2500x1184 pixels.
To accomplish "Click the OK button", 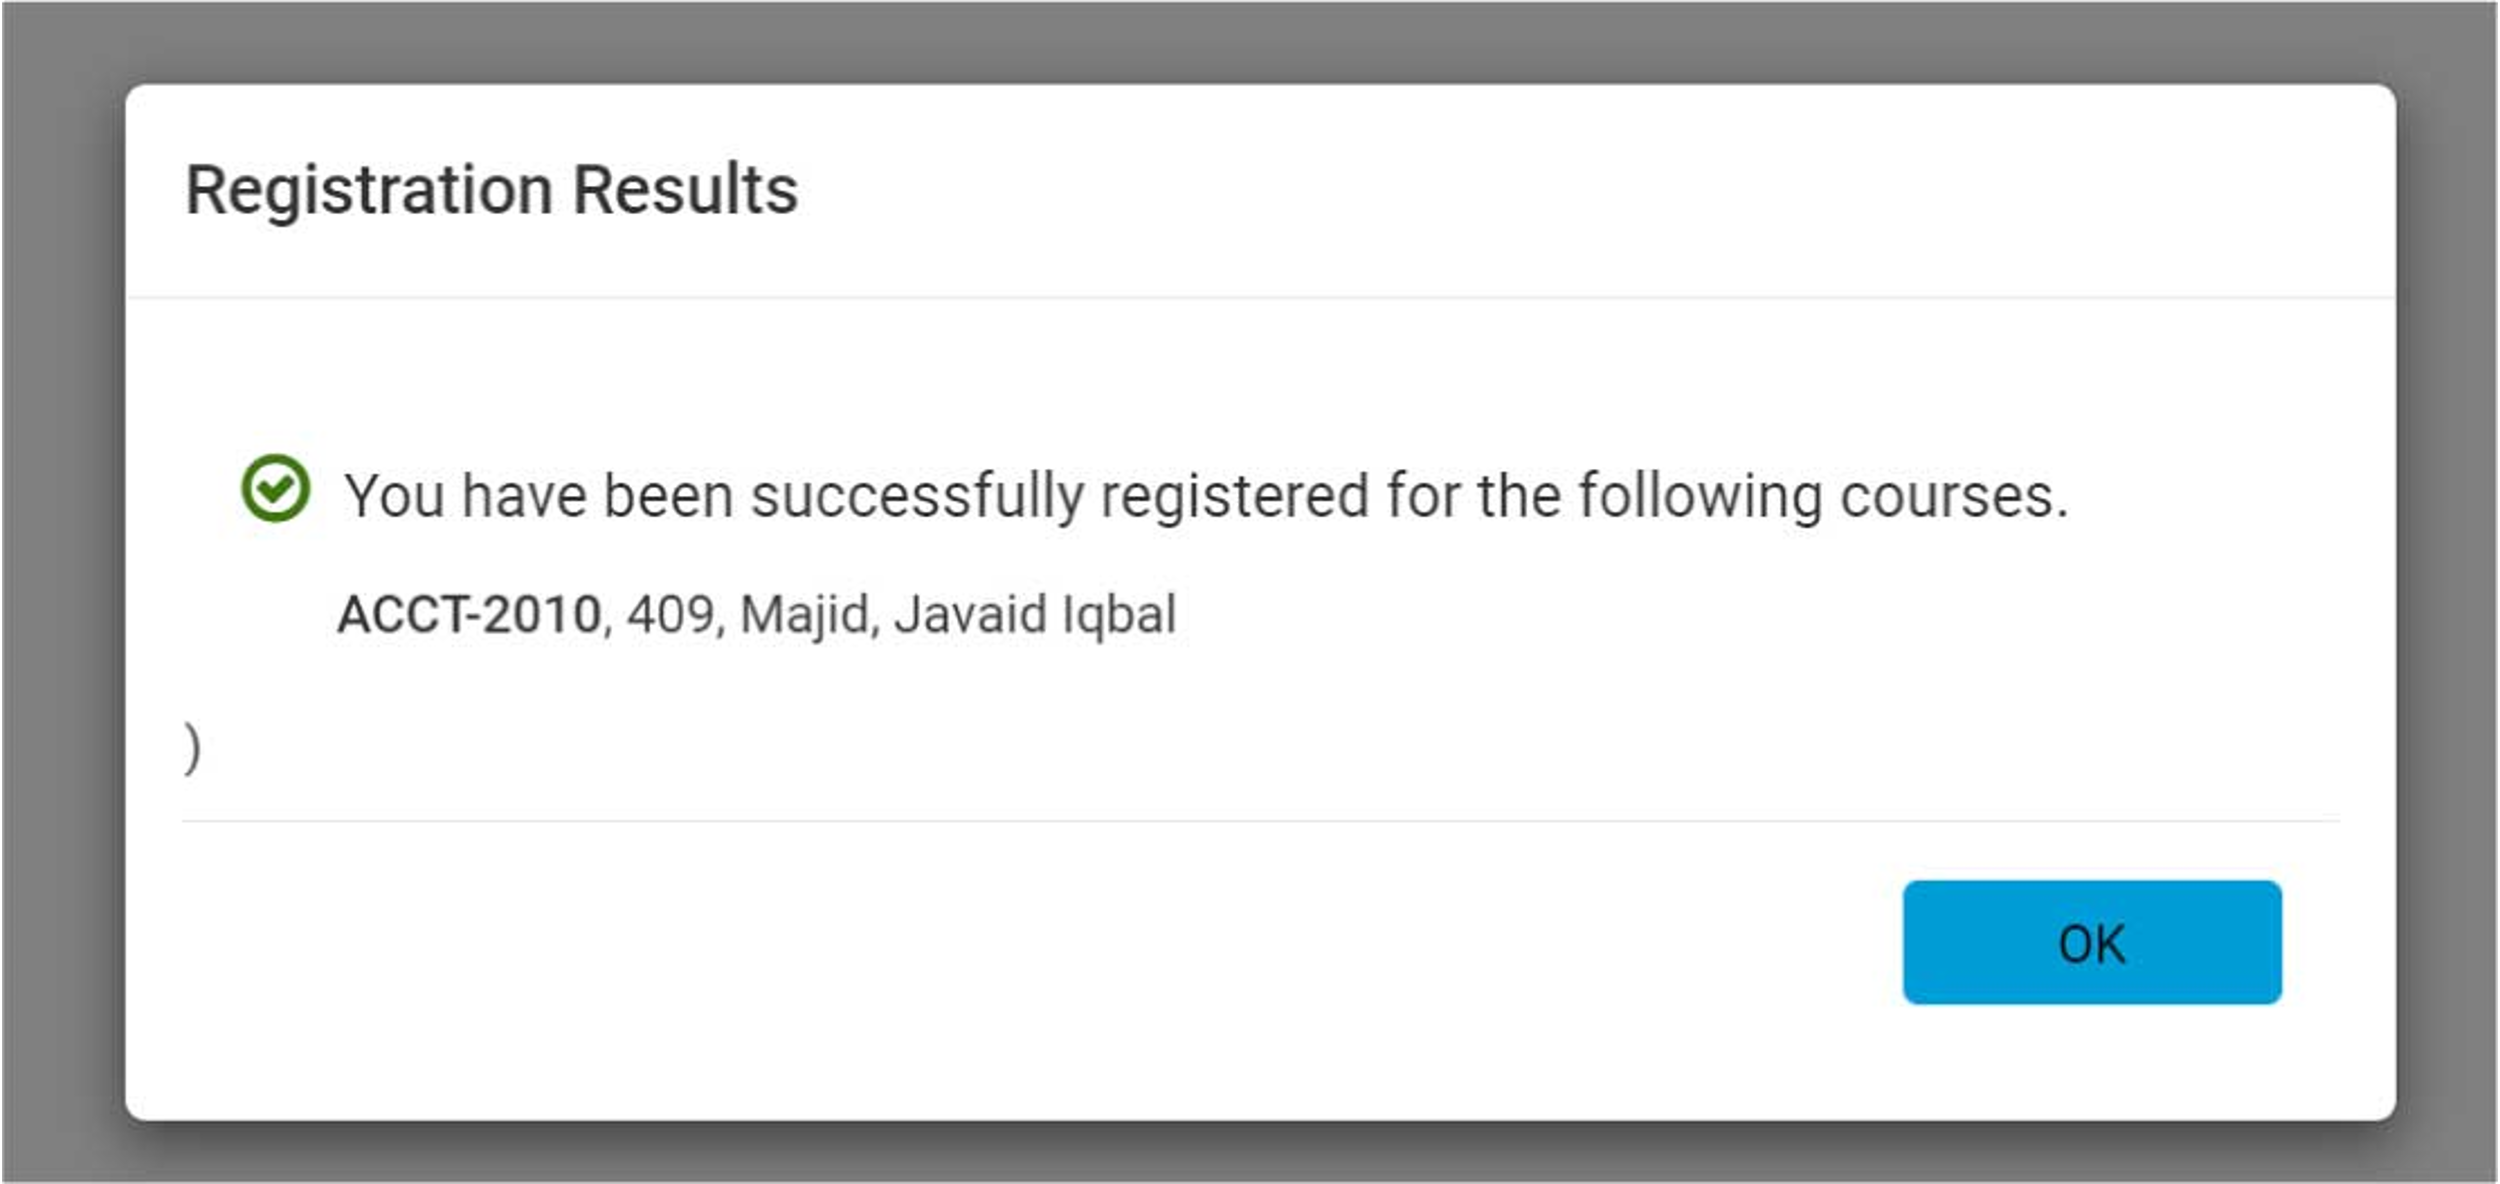I will tap(2091, 942).
